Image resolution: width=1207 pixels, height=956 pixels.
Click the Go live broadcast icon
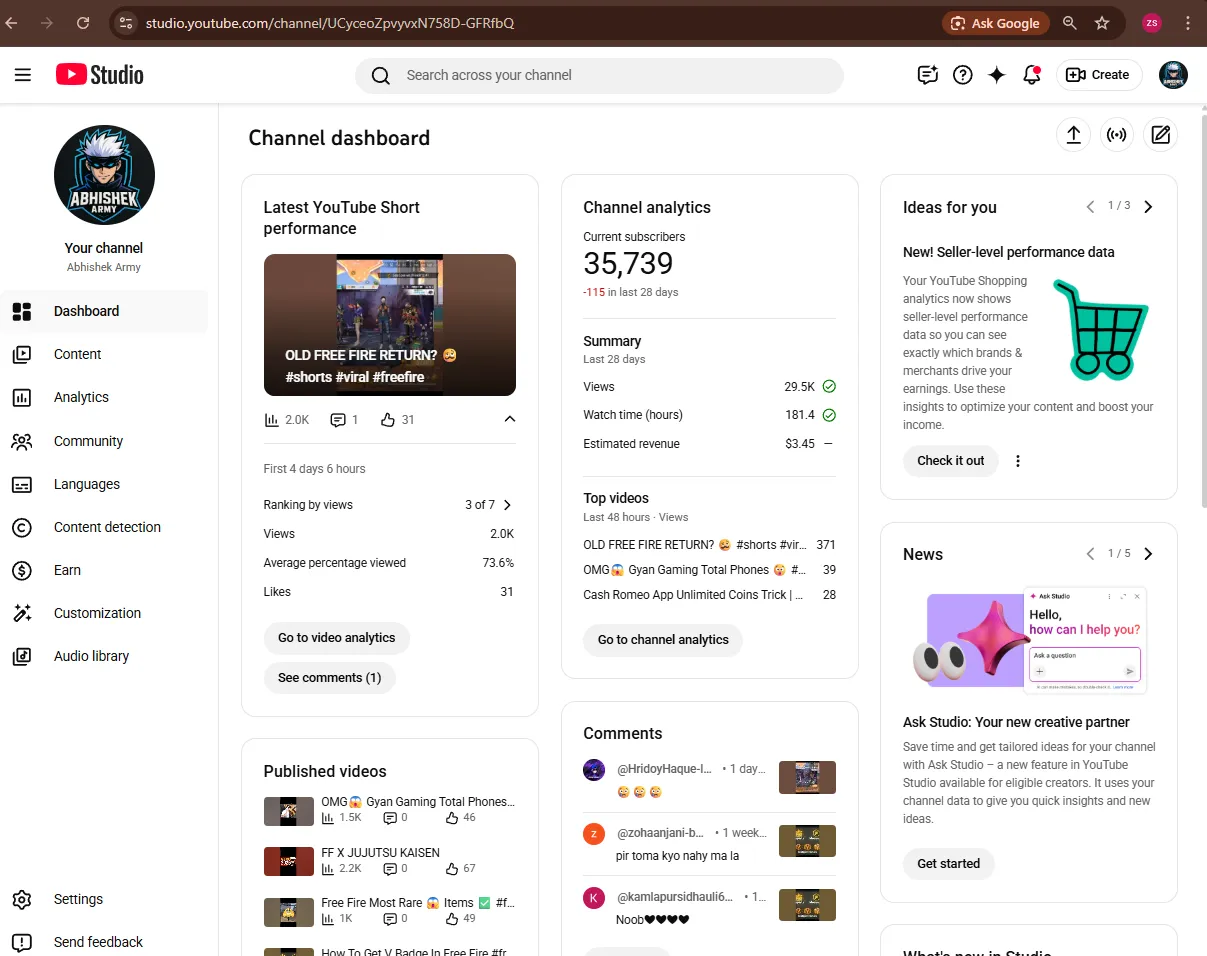point(1117,135)
